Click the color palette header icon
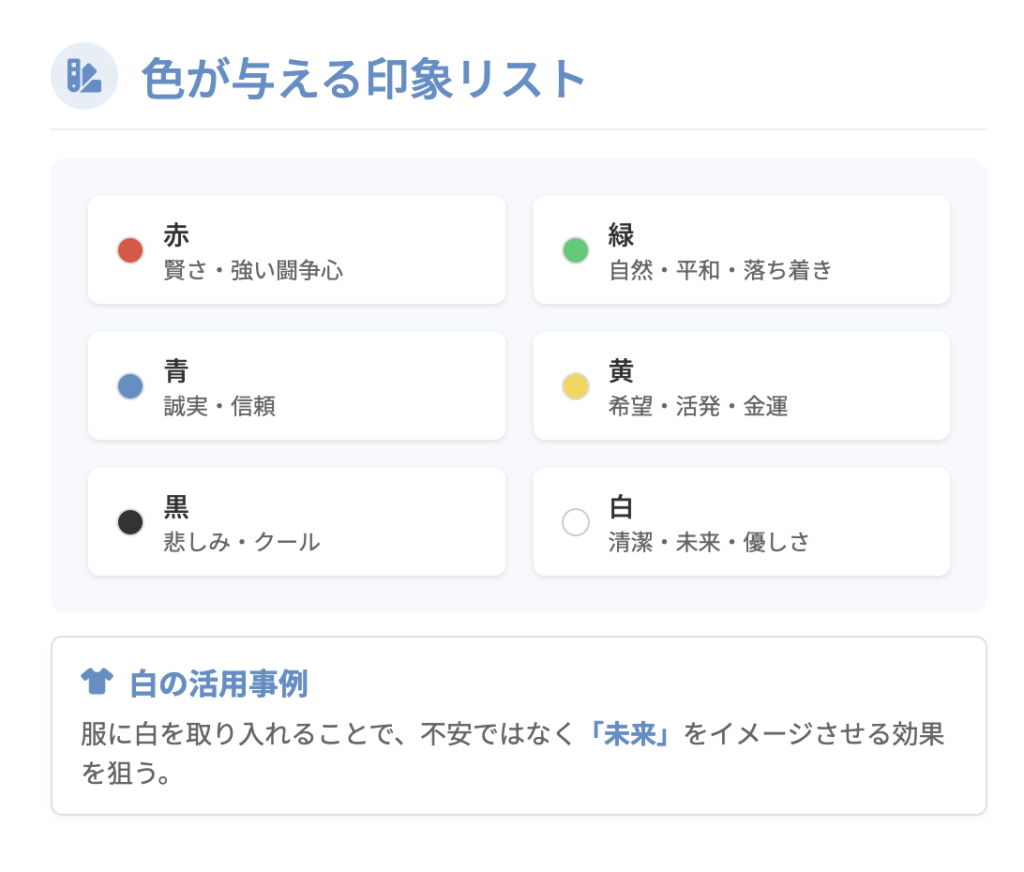 pyautogui.click(x=84, y=76)
